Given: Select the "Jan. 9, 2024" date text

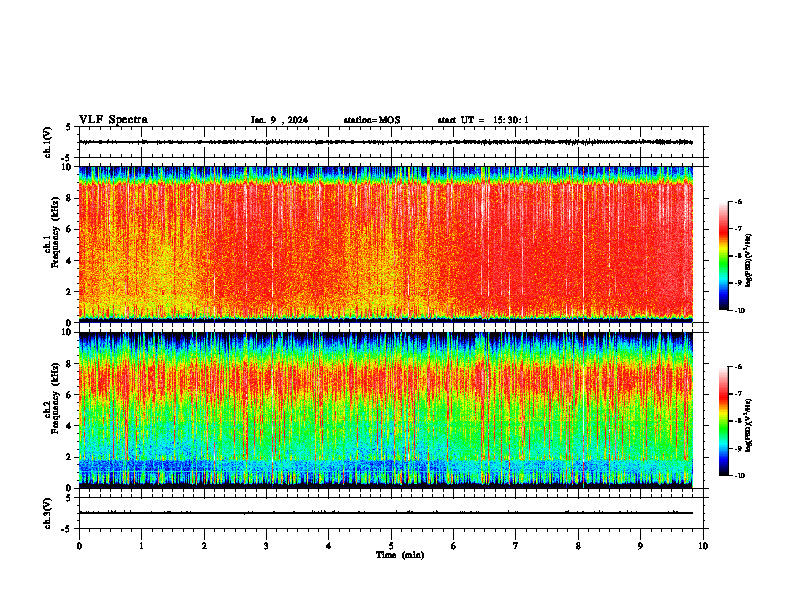Looking at the screenshot, I should point(279,120).
